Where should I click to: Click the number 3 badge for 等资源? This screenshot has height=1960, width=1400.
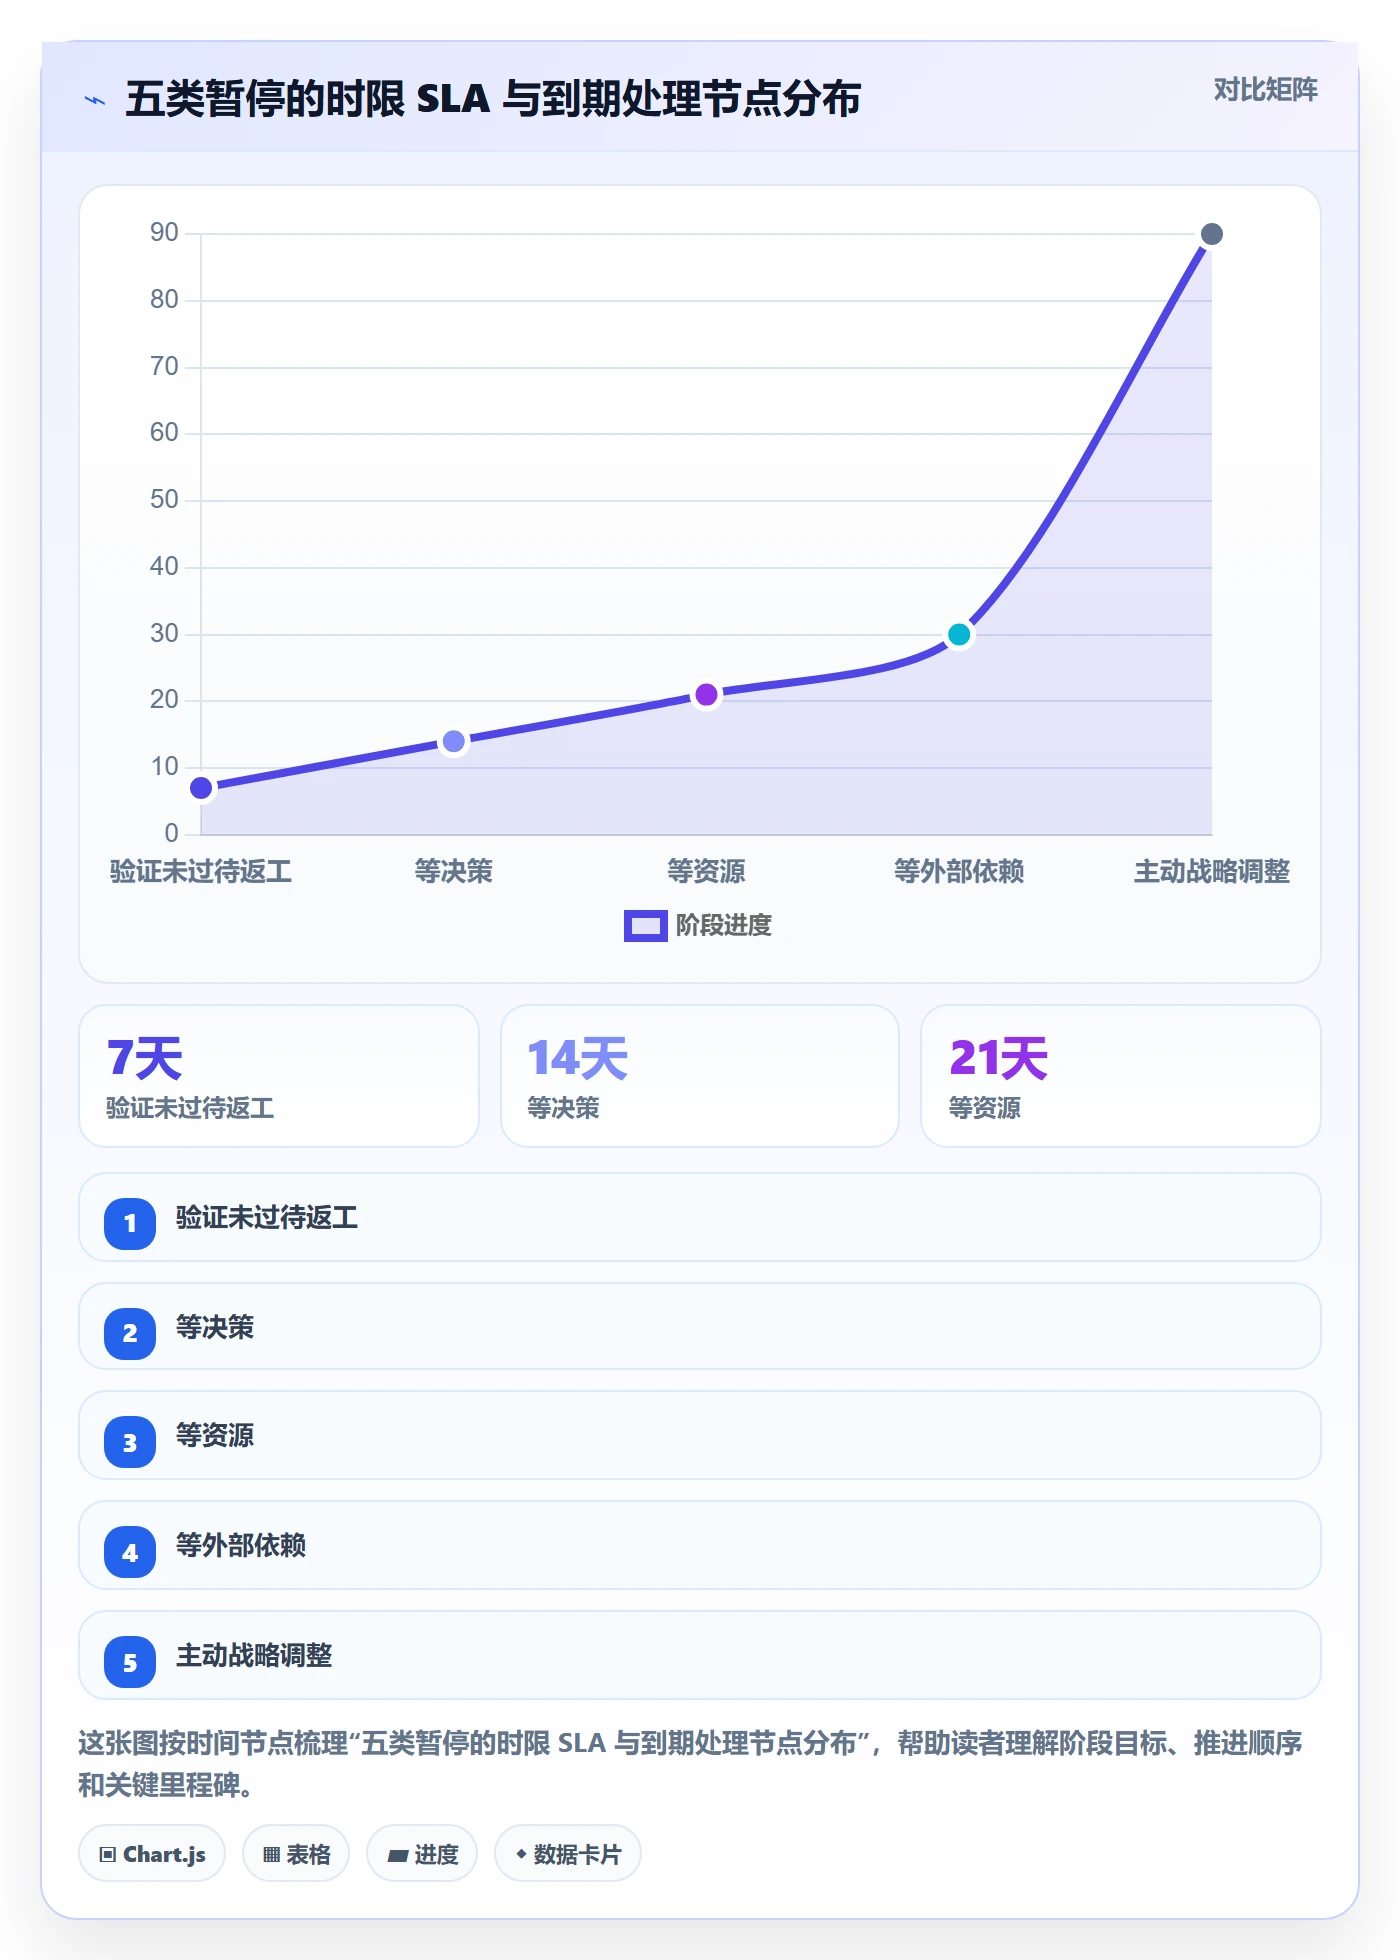(130, 1442)
